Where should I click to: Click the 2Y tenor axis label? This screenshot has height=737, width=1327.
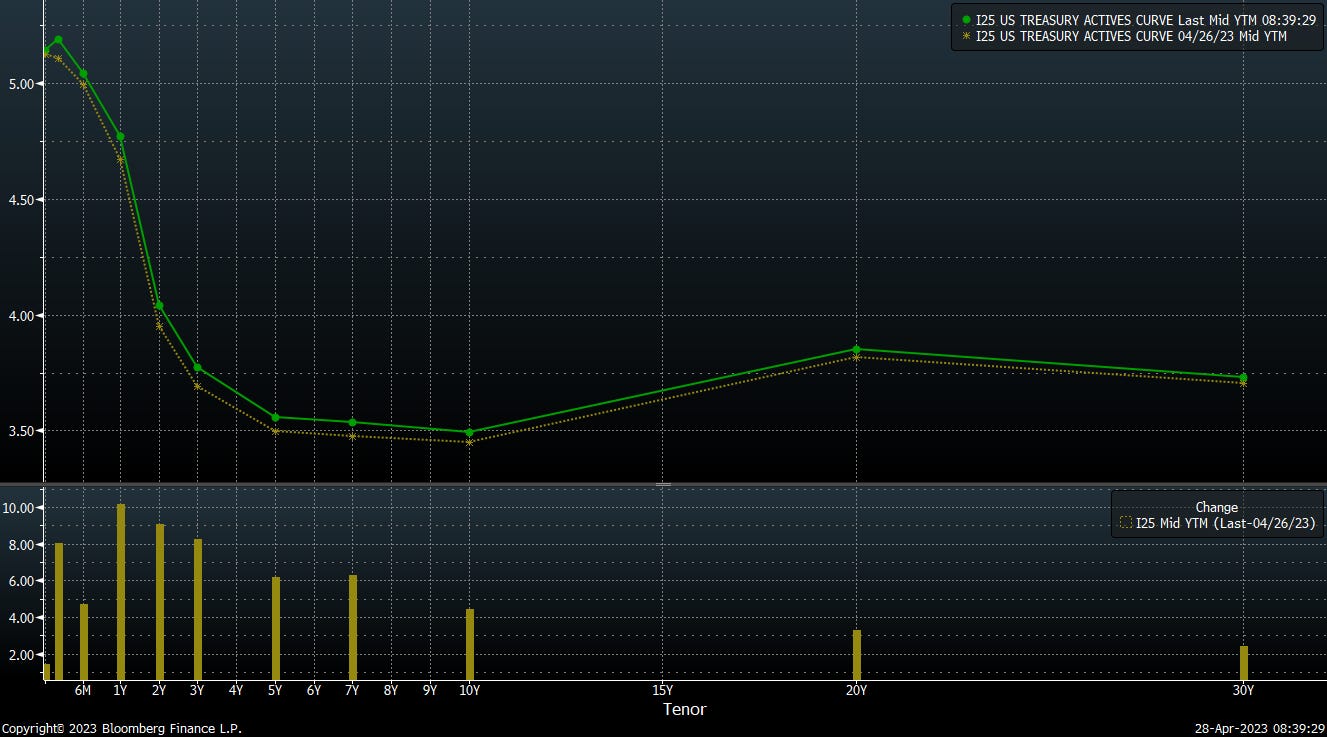tap(159, 690)
